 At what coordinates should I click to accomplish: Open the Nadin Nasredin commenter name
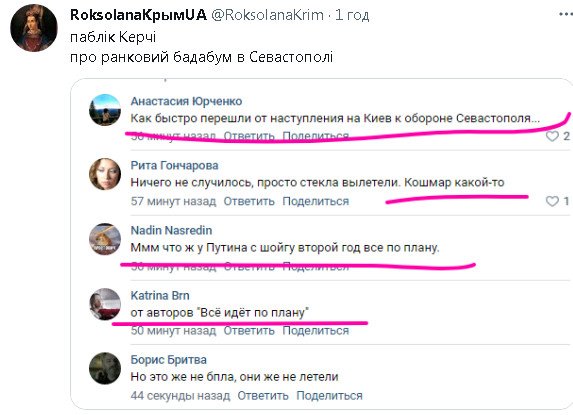pos(171,231)
